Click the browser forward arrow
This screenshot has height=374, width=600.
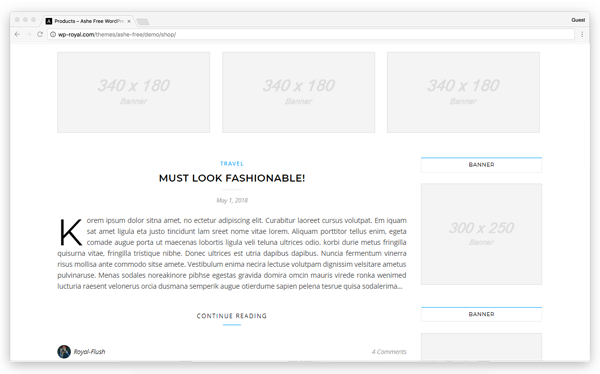29,34
